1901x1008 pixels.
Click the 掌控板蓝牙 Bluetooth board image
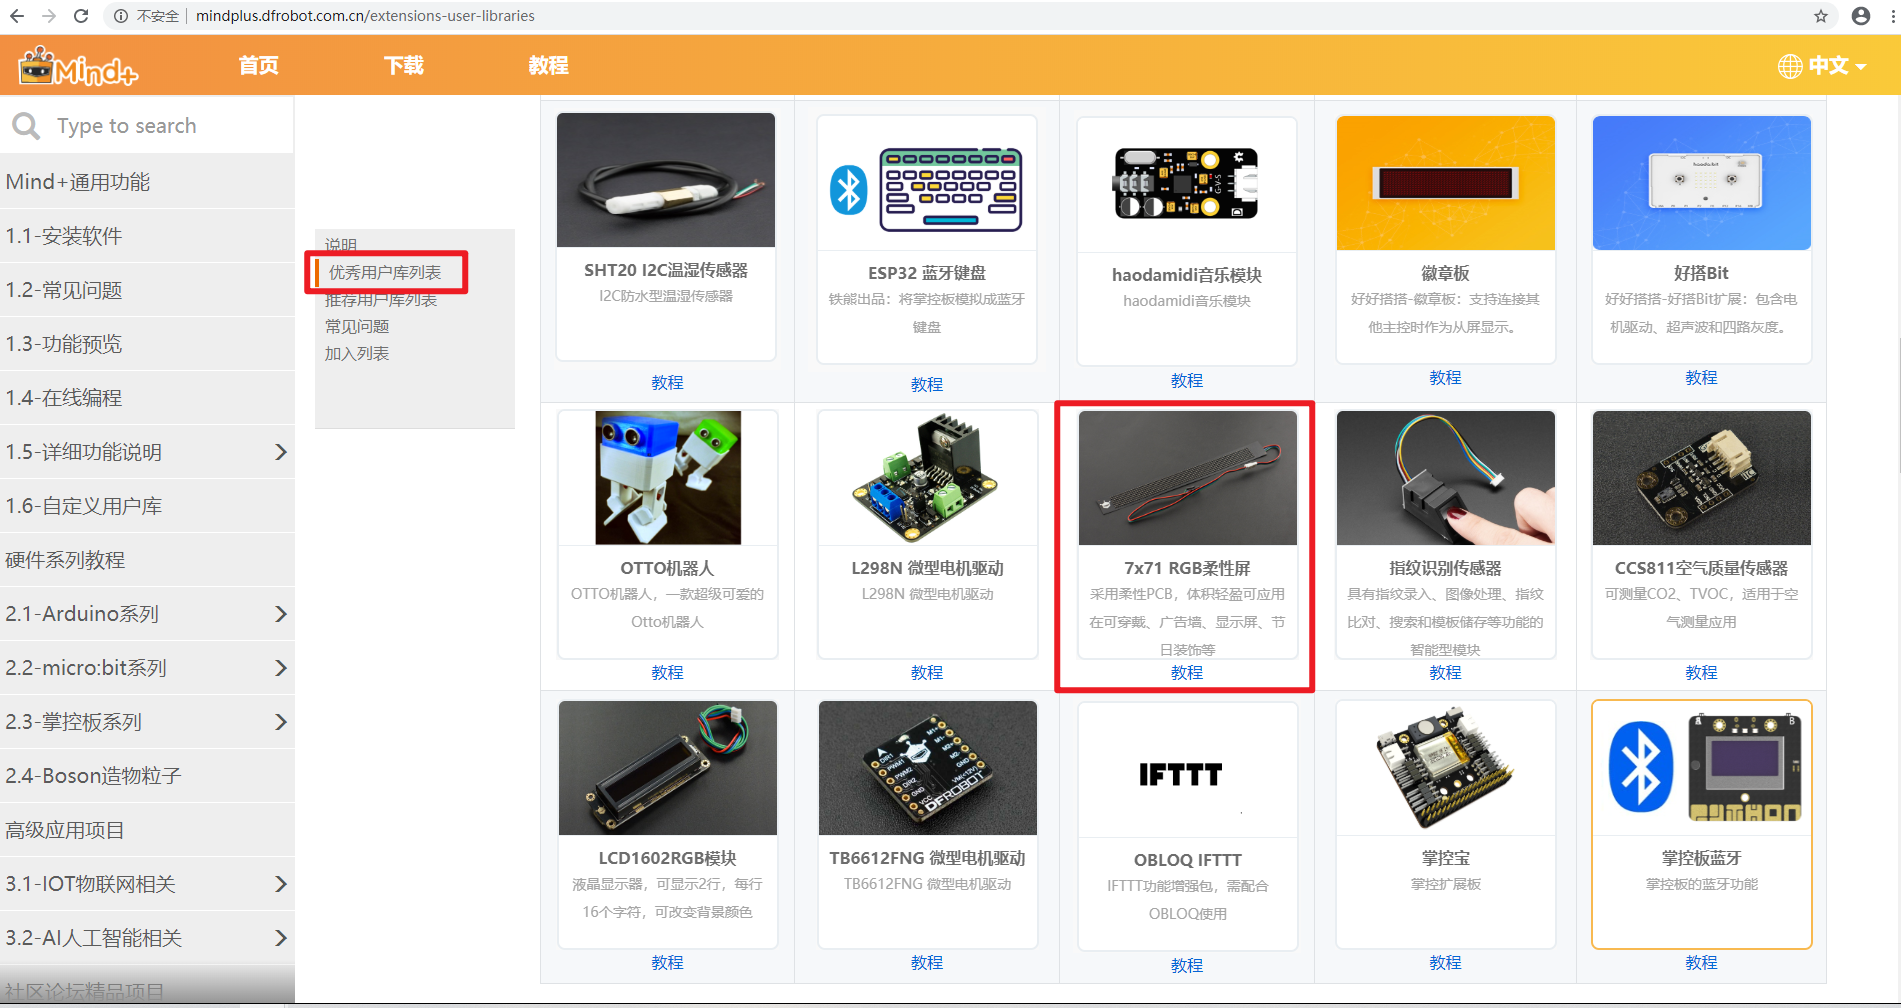[1702, 768]
